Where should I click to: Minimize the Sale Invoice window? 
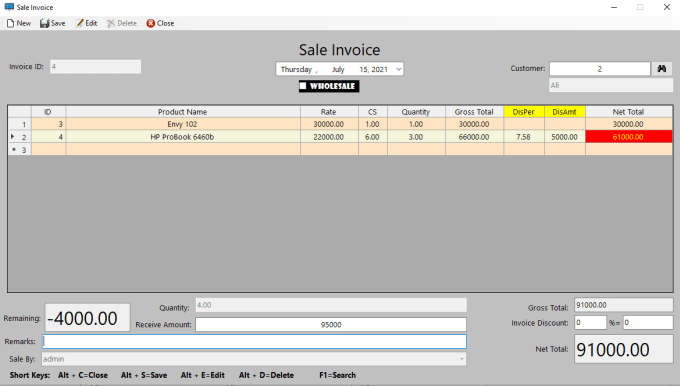tap(614, 7)
